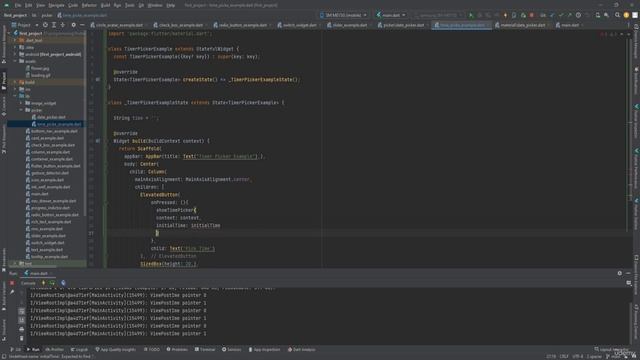Collapse the lib folder
This screenshot has width=640, height=360.
16,96
